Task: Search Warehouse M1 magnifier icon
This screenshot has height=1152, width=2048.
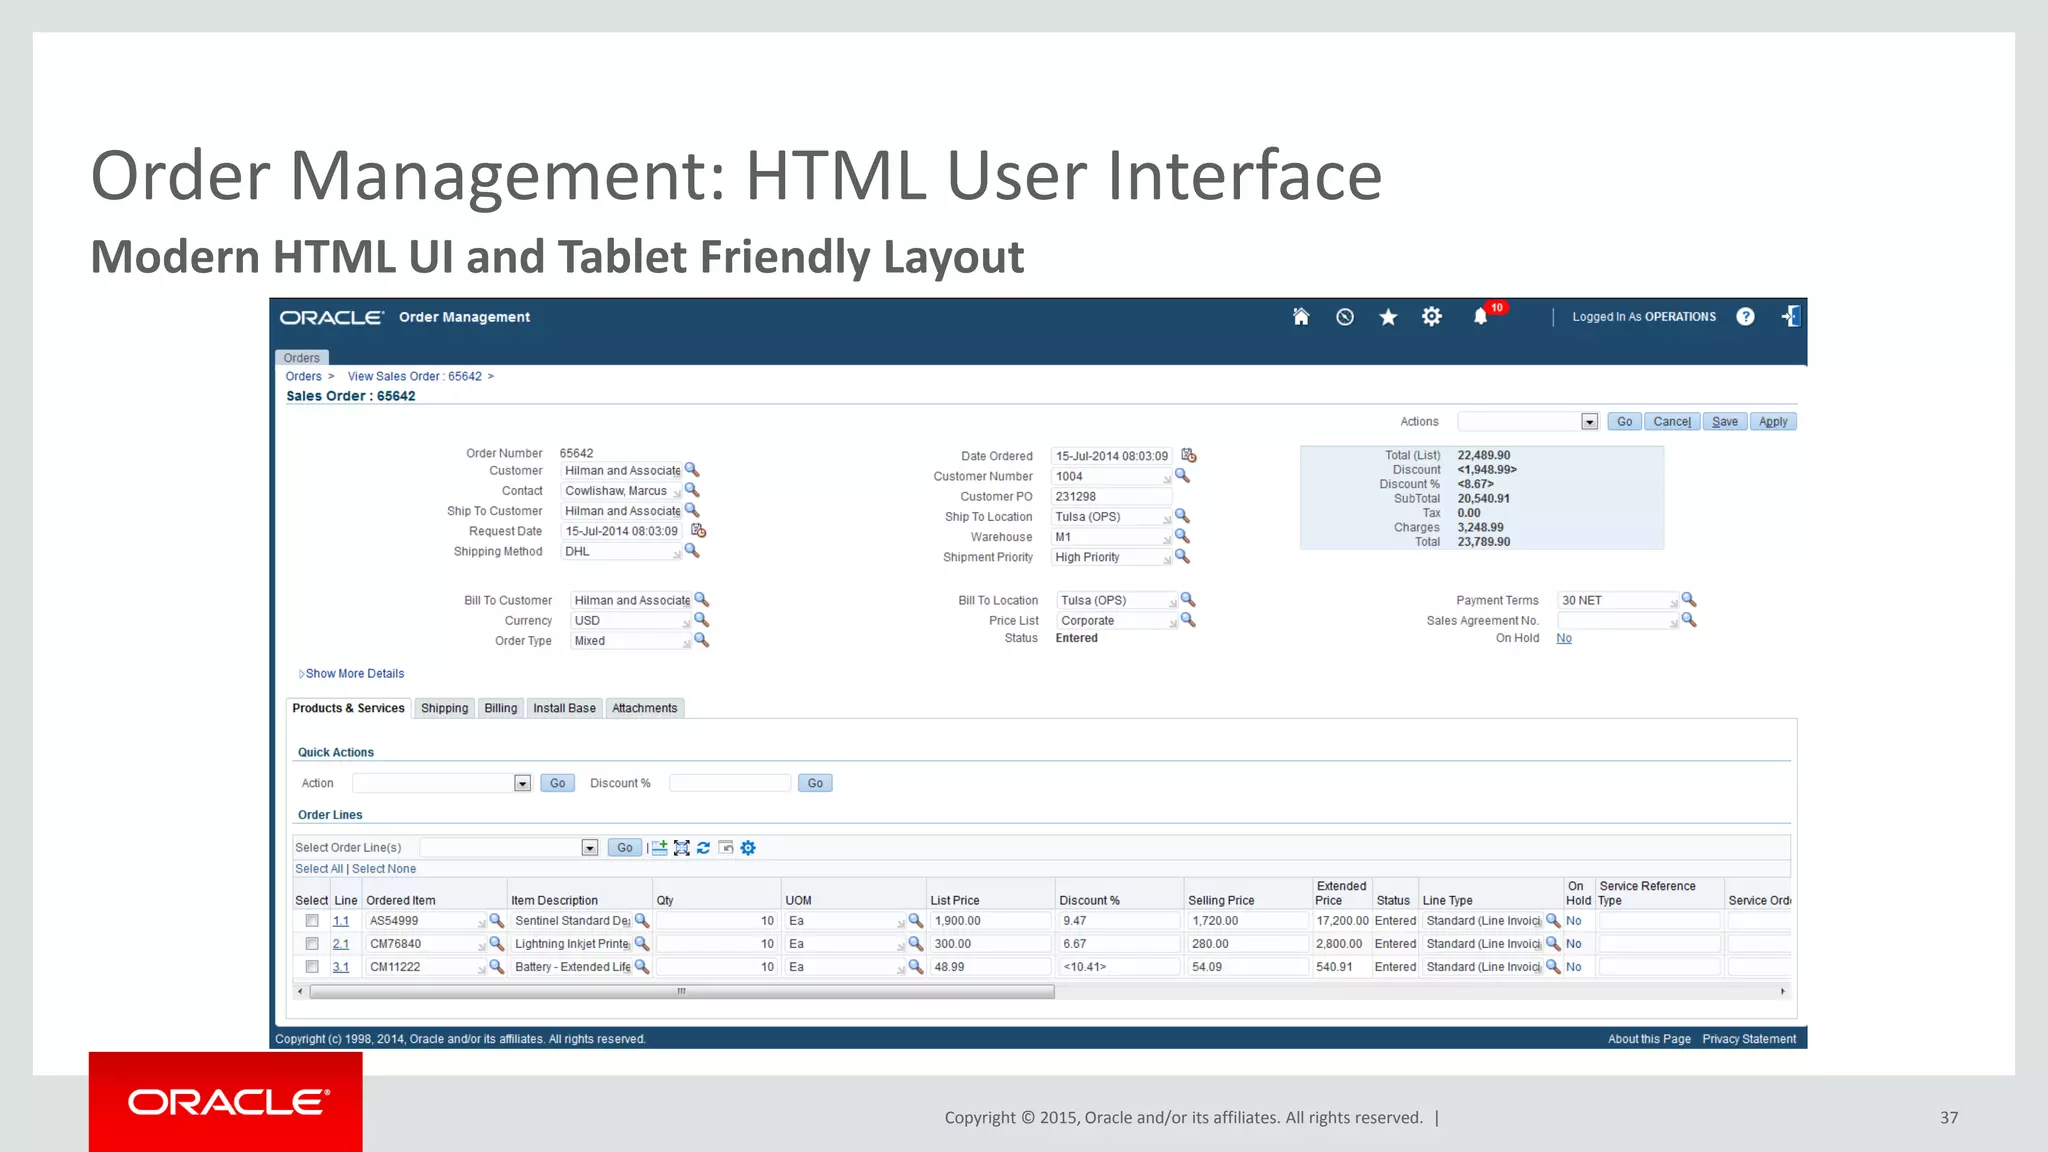Action: coord(1182,536)
